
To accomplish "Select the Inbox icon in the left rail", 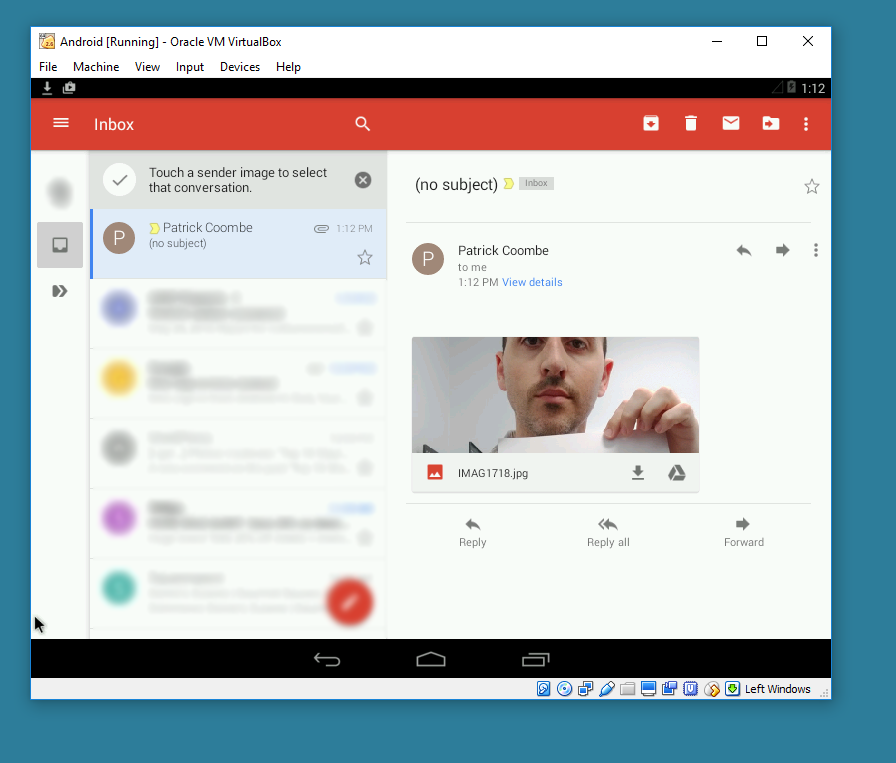I will (x=60, y=245).
